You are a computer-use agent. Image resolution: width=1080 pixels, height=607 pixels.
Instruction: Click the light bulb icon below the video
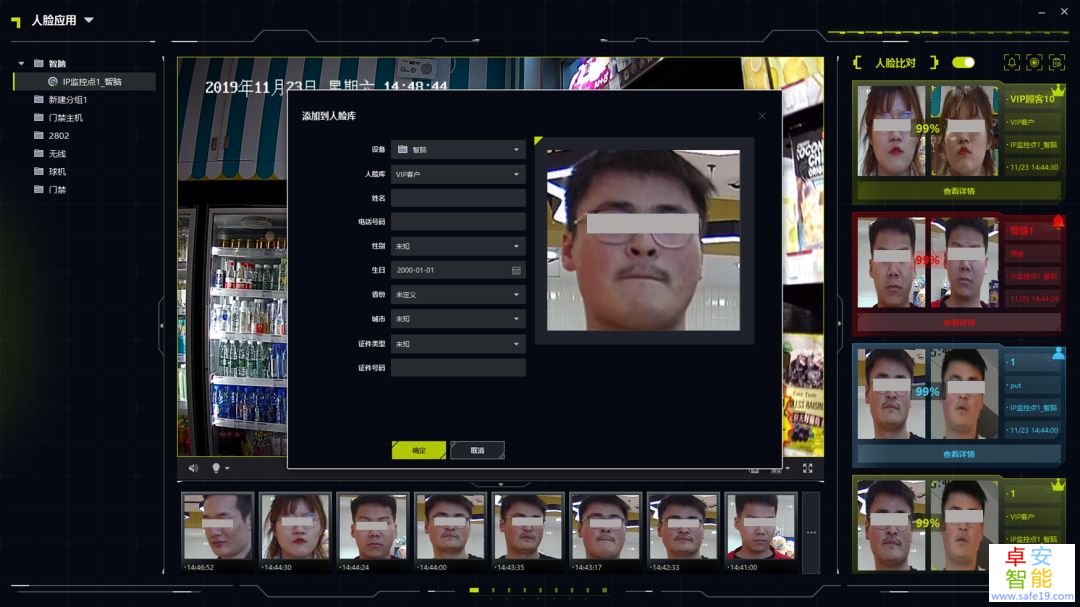[x=216, y=468]
